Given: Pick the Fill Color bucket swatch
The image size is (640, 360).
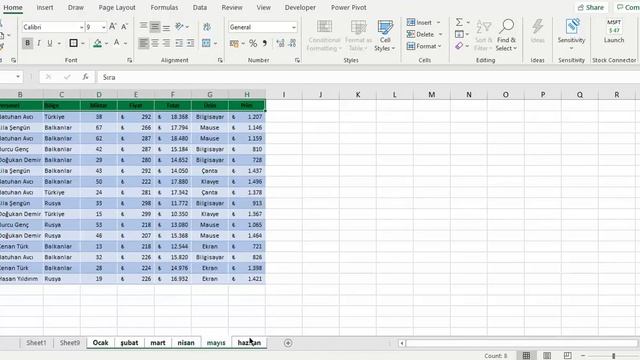Looking at the screenshot, I should click(97, 43).
